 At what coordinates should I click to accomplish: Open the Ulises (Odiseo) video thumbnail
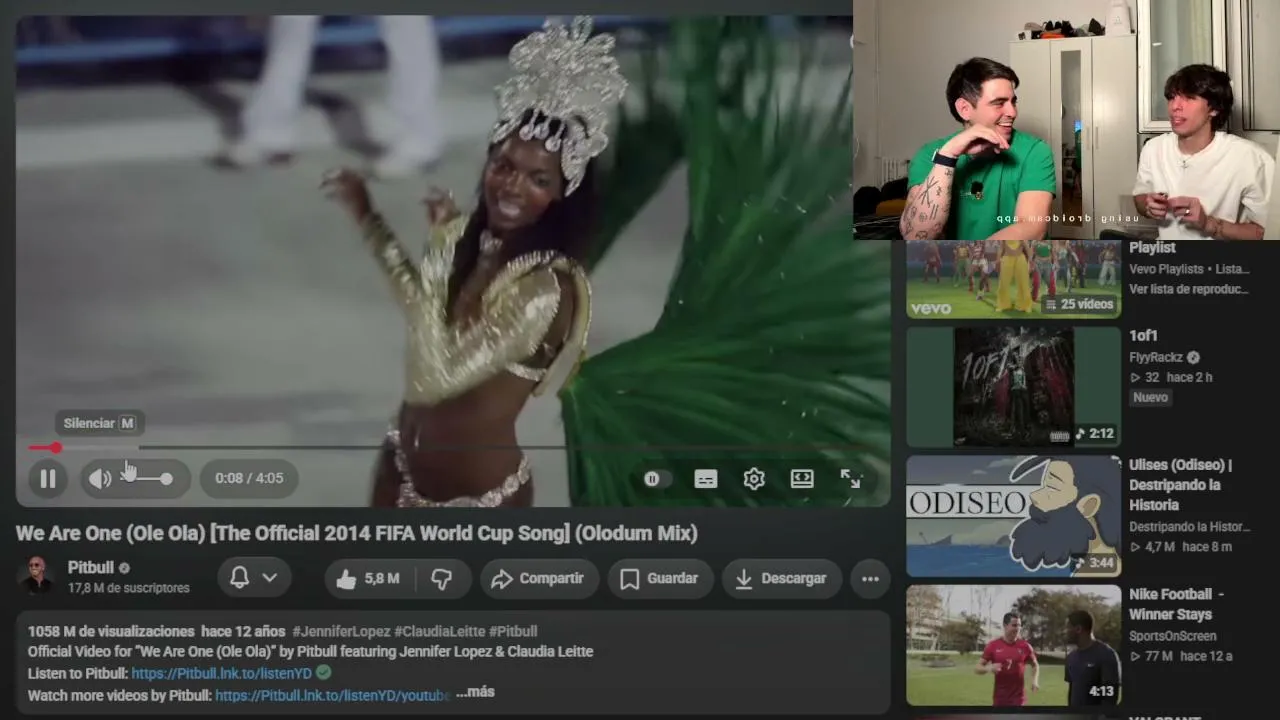point(1013,517)
